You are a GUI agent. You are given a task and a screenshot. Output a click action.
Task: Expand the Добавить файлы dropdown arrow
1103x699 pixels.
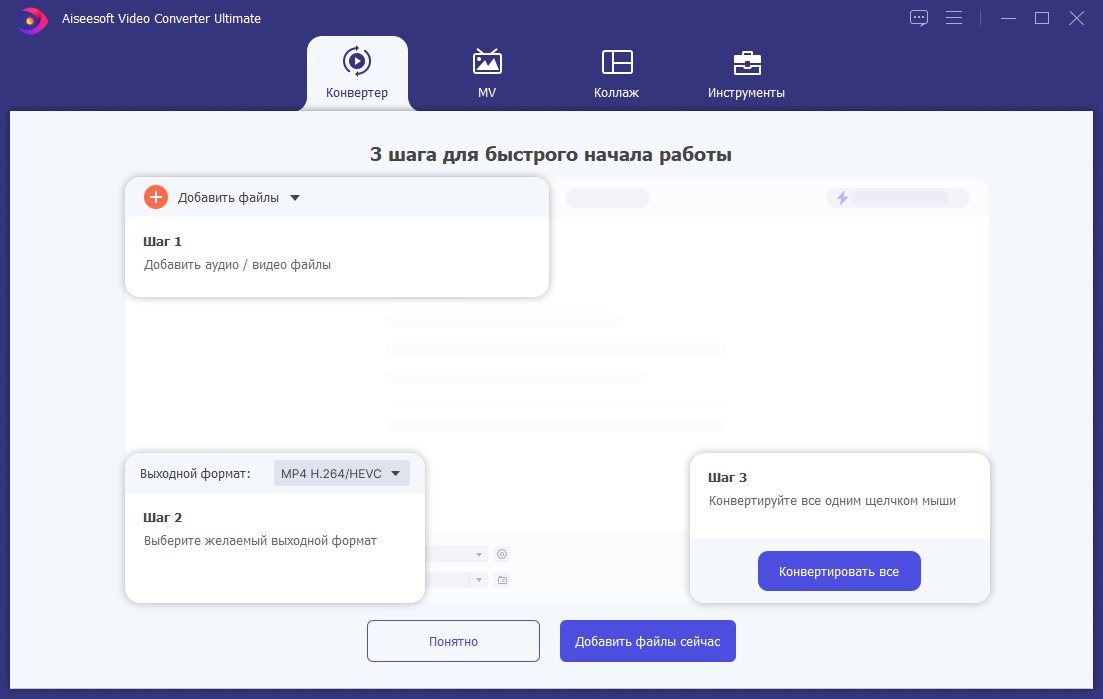(x=295, y=198)
